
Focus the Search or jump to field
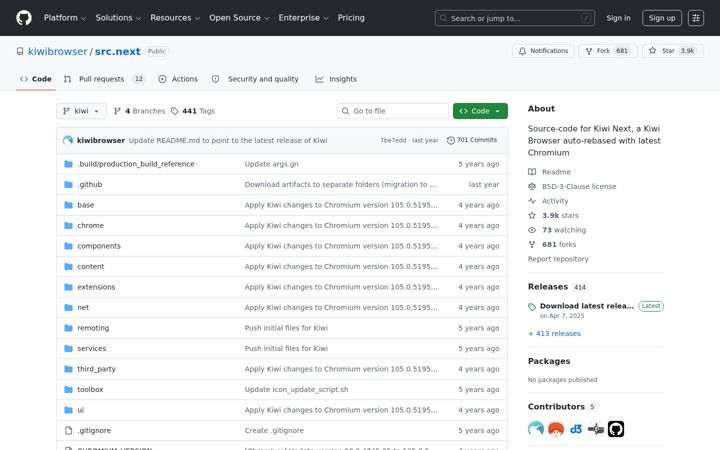pos(515,18)
